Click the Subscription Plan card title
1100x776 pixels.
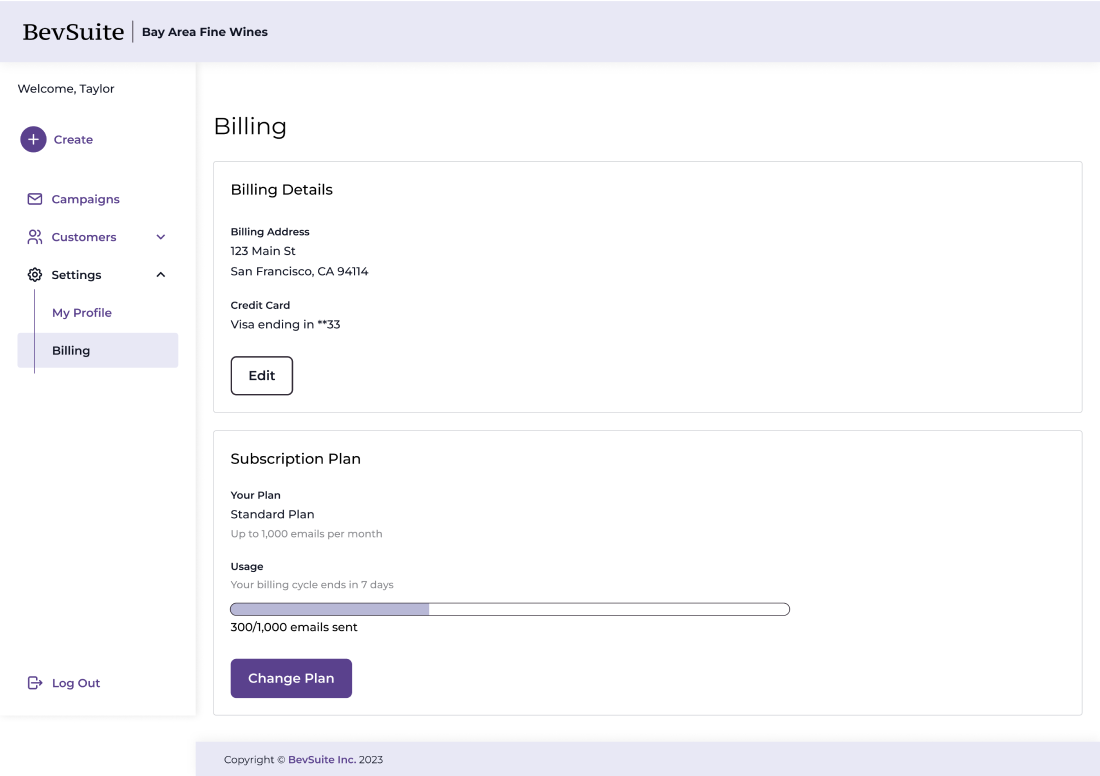(295, 459)
